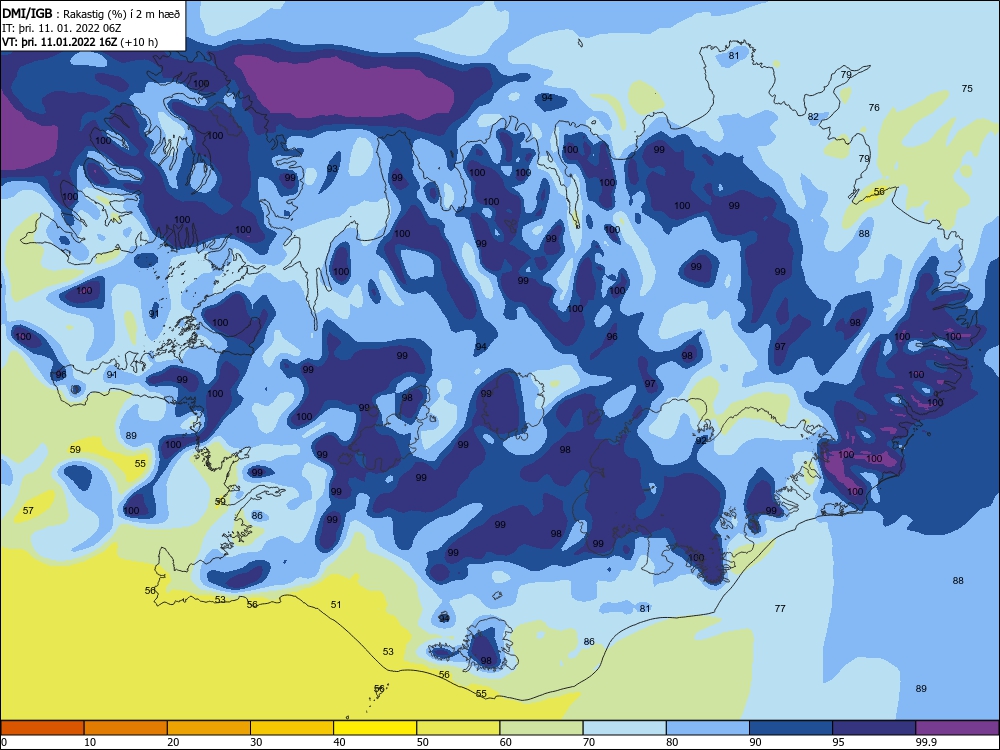Image resolution: width=1000 pixels, height=750 pixels.
Task: Click the legend tick label "10"
Action: click(90, 742)
